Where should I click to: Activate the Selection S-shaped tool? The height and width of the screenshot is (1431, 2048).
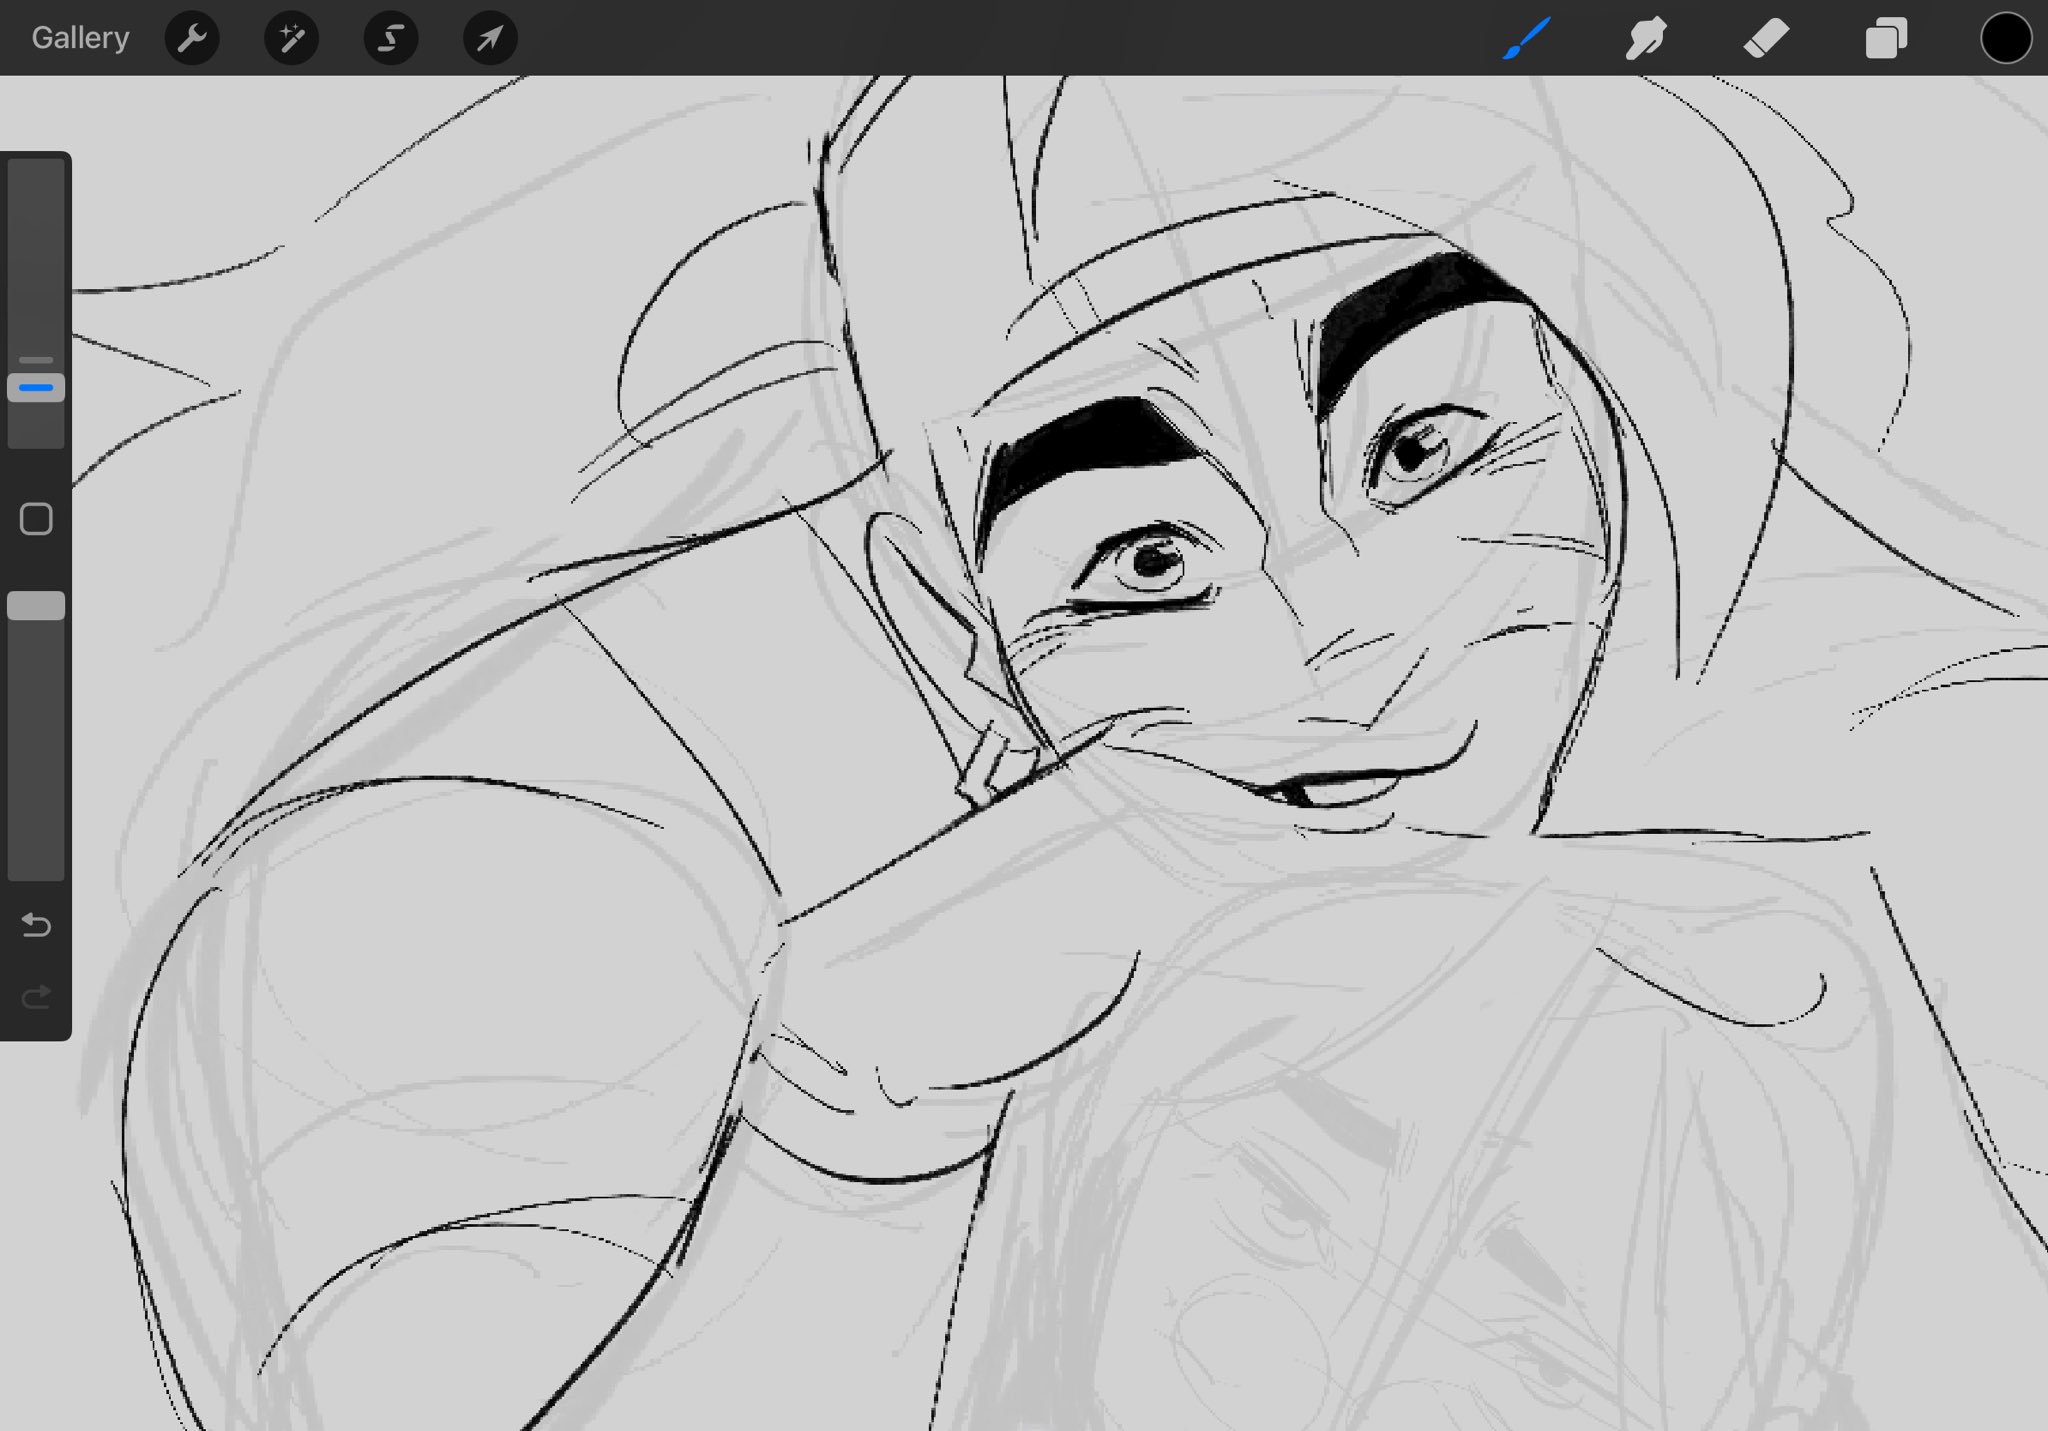[x=390, y=38]
